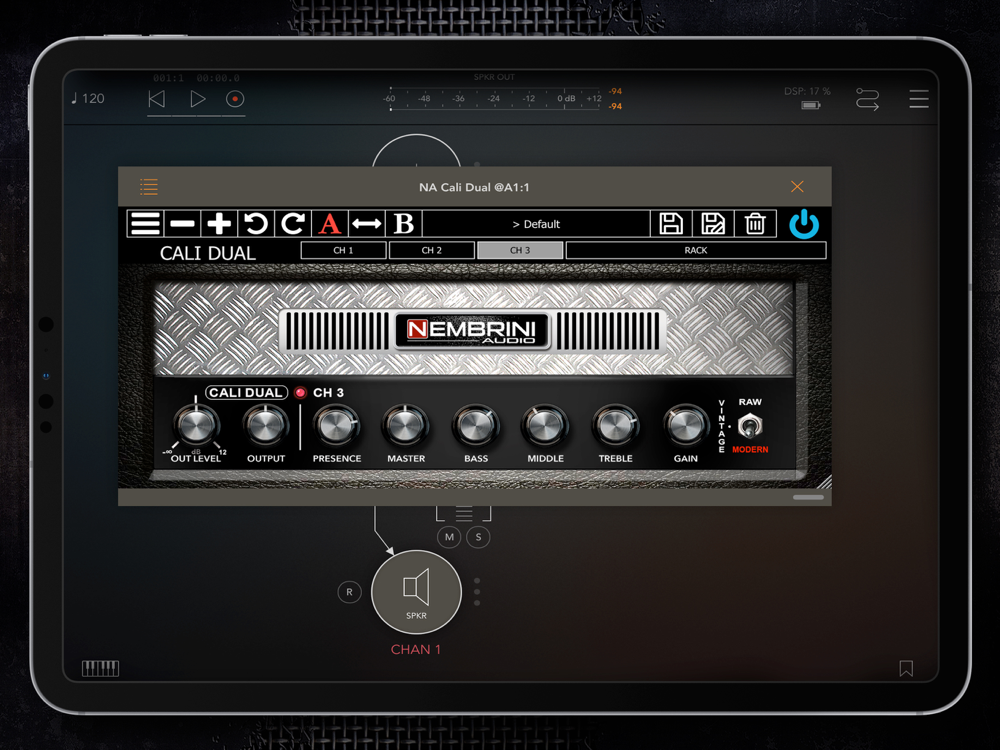Open the plugin hamburger menu
The height and width of the screenshot is (750, 1000).
pos(145,224)
